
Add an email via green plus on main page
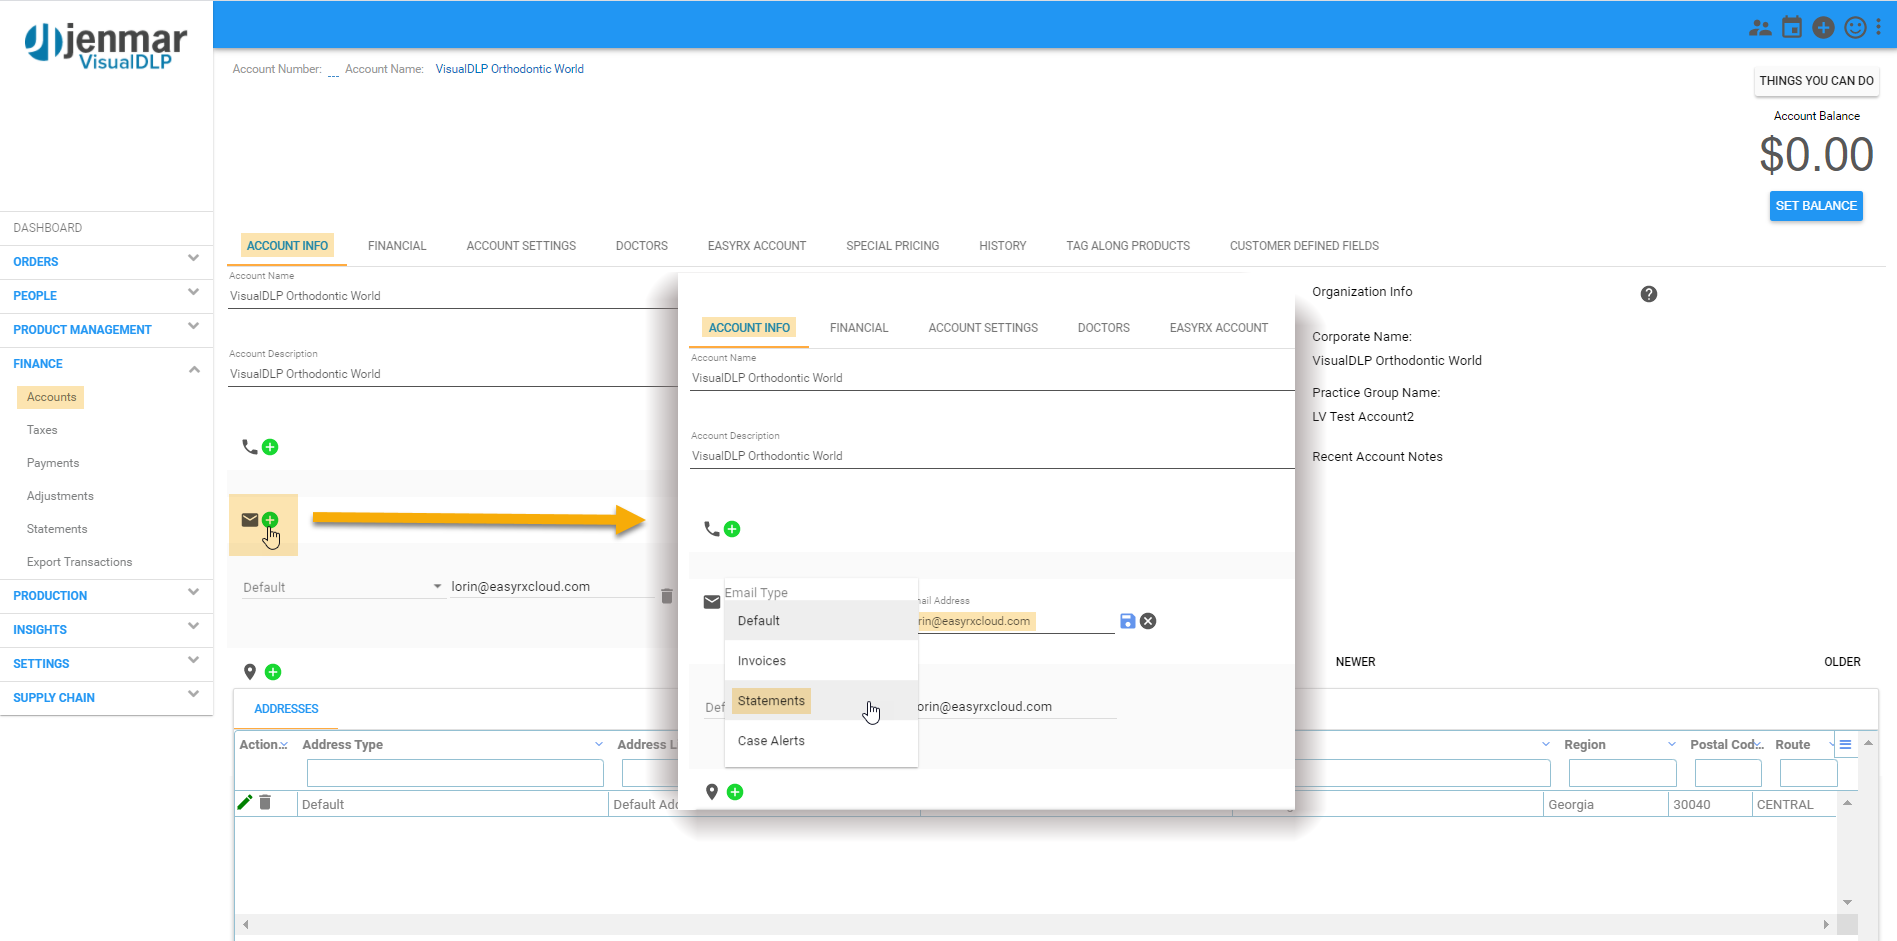coord(270,520)
